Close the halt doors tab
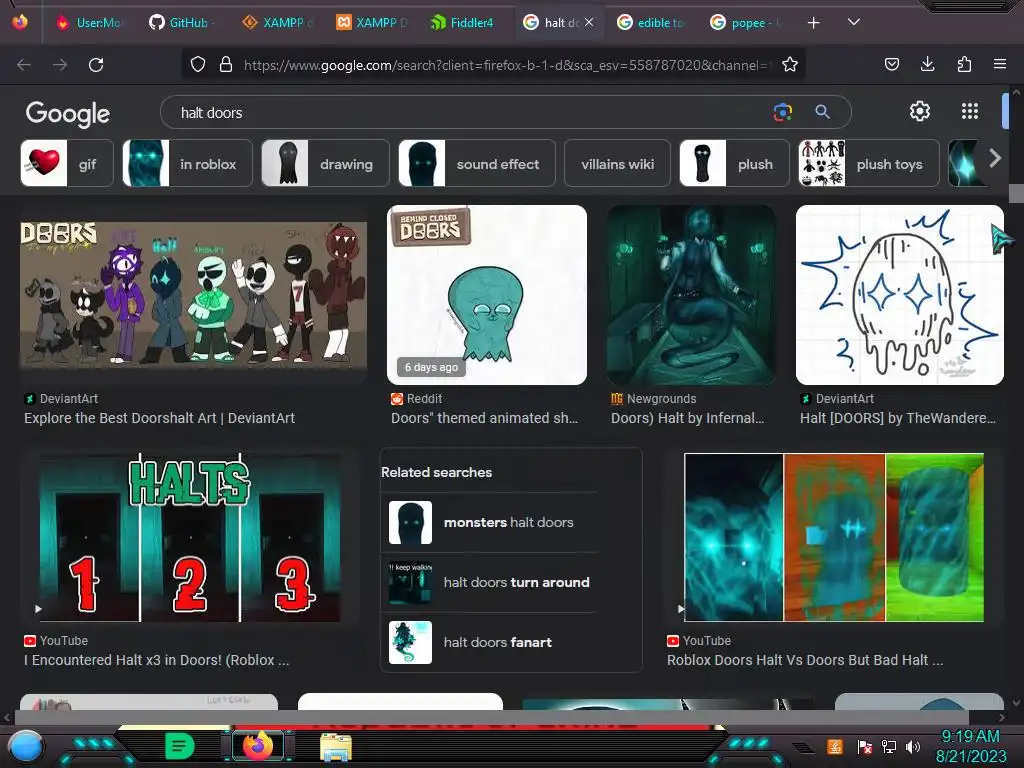This screenshot has width=1024, height=768. tap(589, 22)
